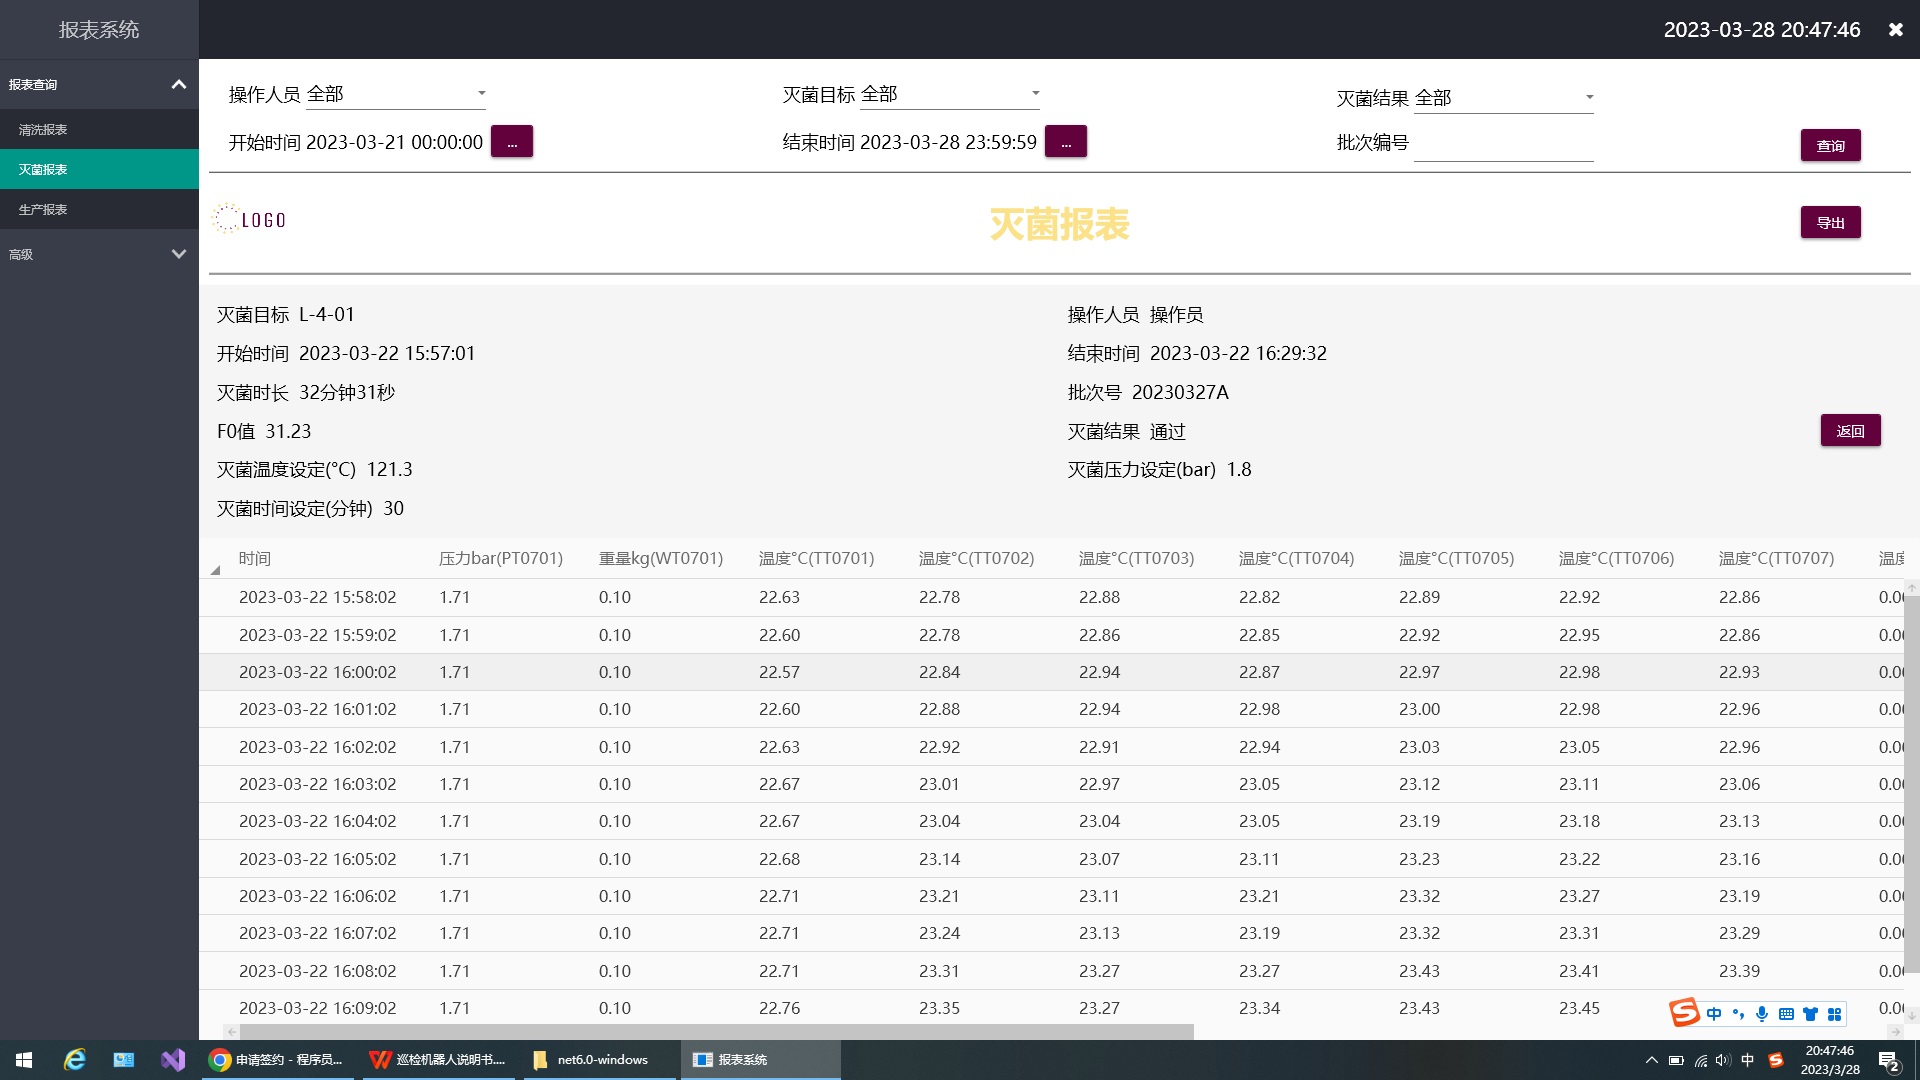Click the vertical scrollbar thumb of the table
The height and width of the screenshot is (1080, 1920).
[x=1912, y=784]
